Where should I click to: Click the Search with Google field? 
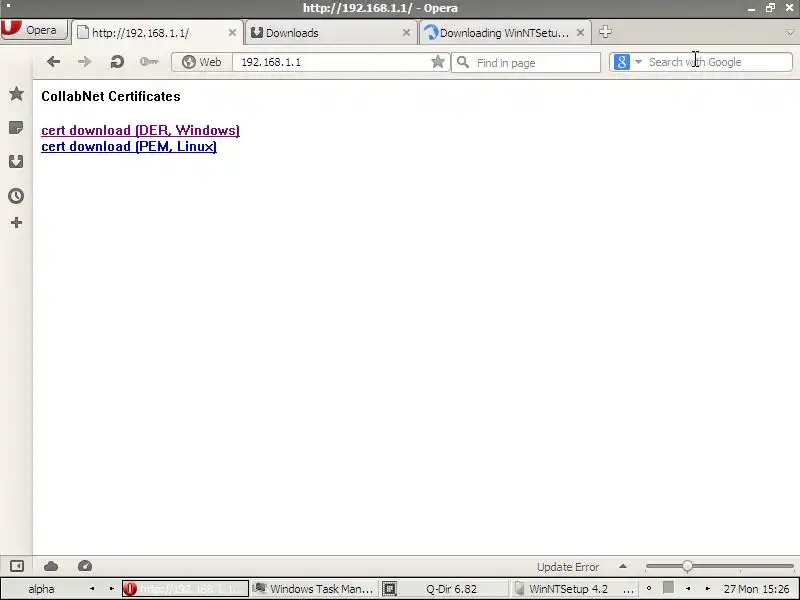718,62
